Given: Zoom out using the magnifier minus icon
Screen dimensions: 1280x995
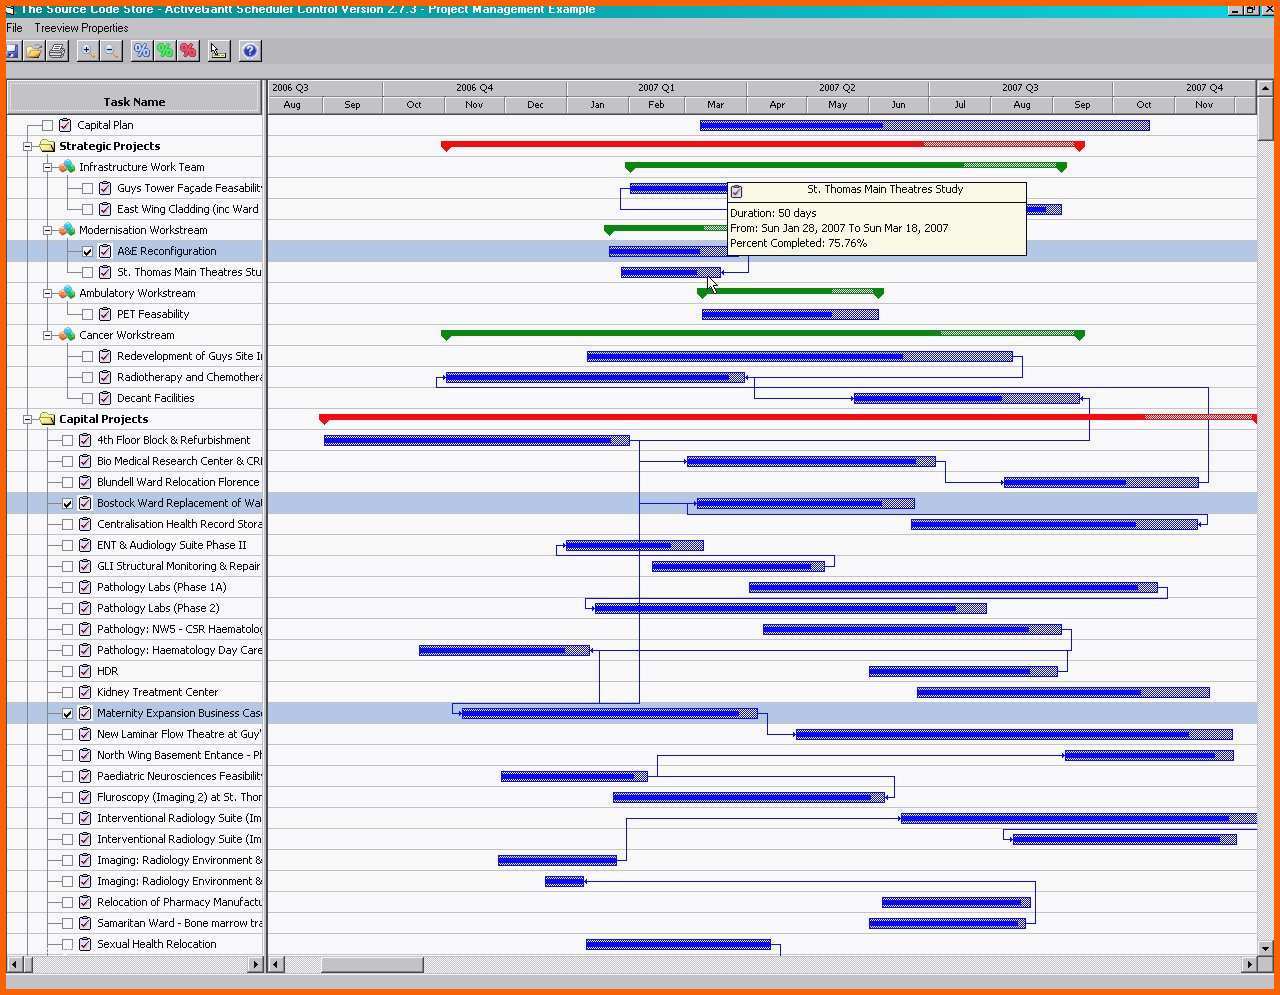Looking at the screenshot, I should [x=111, y=51].
